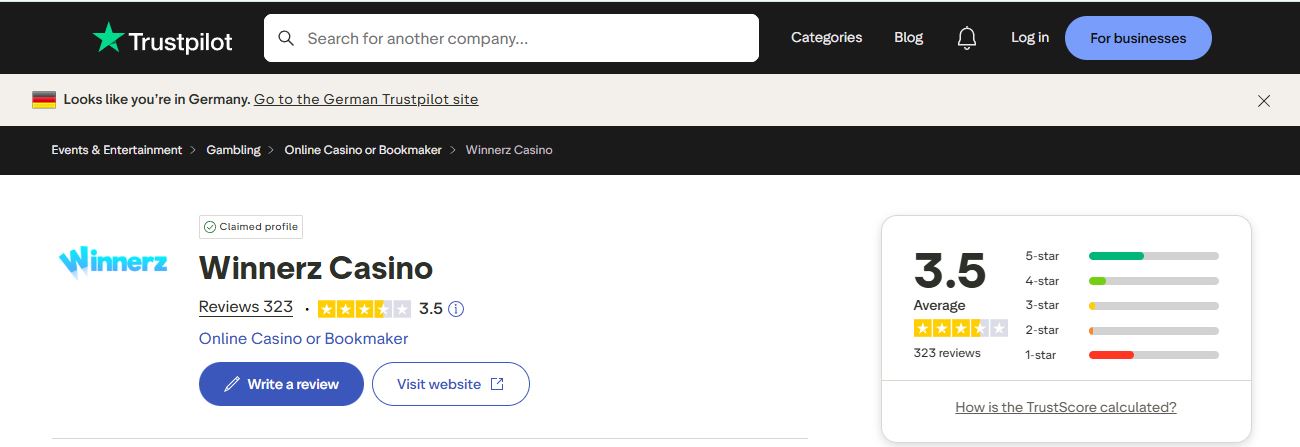Click the TrustScore info icon
Viewport: 1300px width, 447px height.
coord(456,309)
